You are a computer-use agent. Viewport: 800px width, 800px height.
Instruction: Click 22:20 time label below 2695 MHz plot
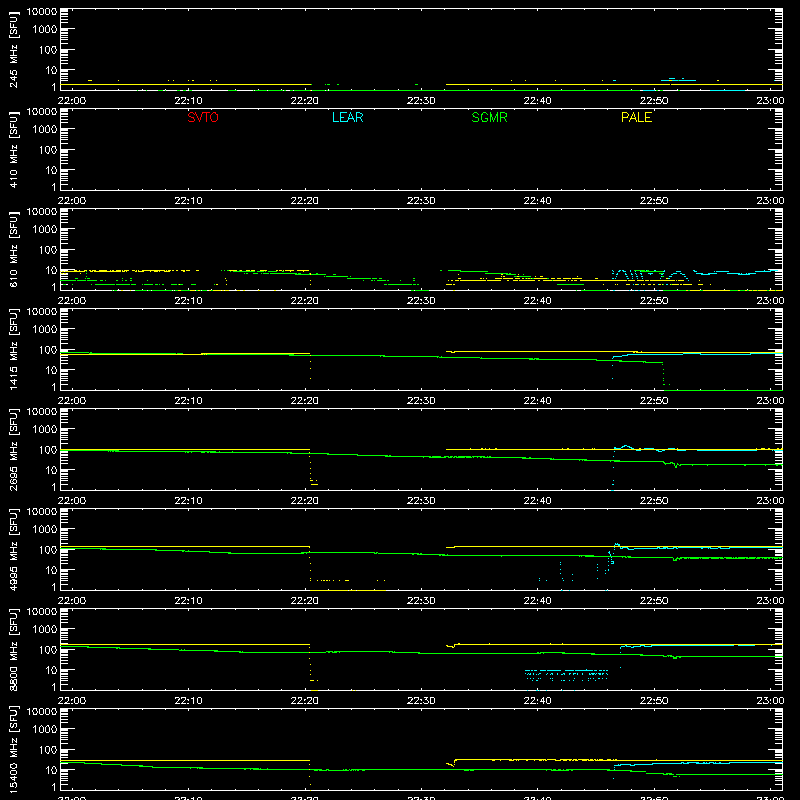[305, 501]
